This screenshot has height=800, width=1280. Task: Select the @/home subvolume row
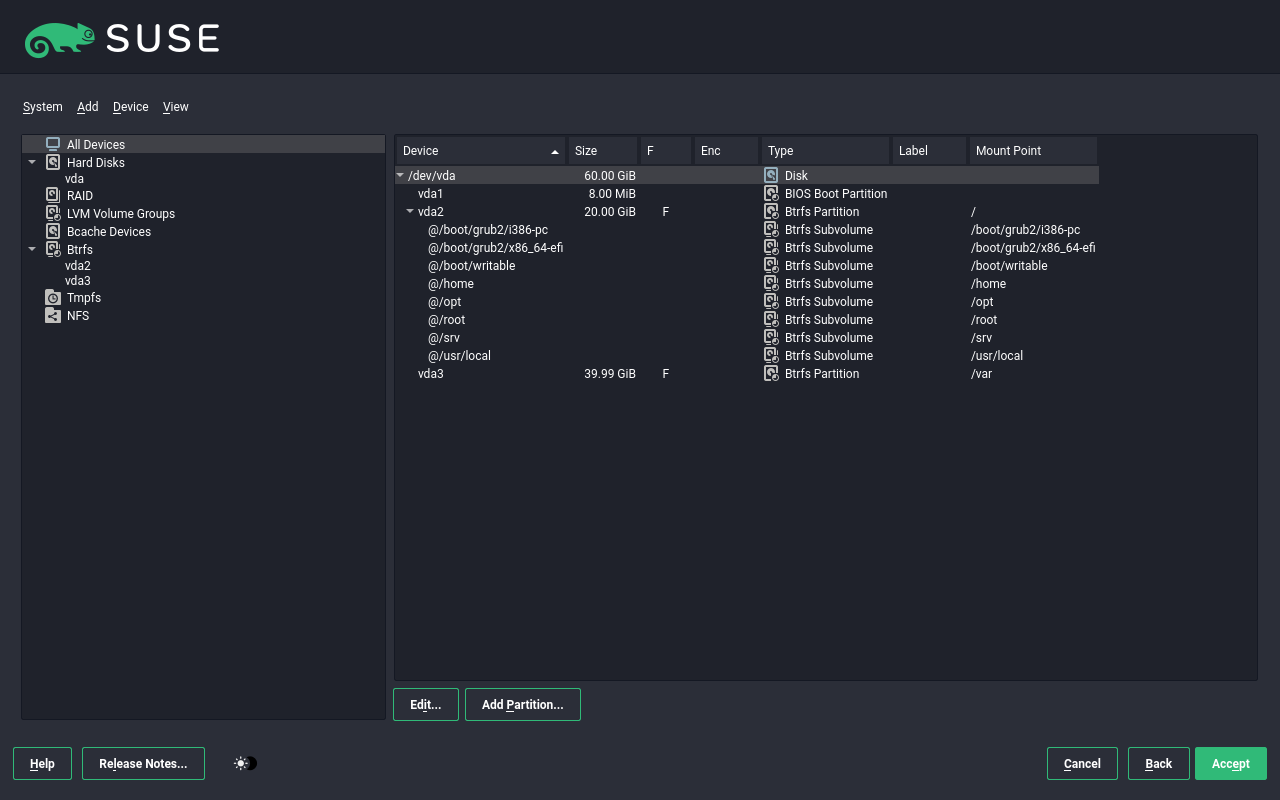pos(451,283)
